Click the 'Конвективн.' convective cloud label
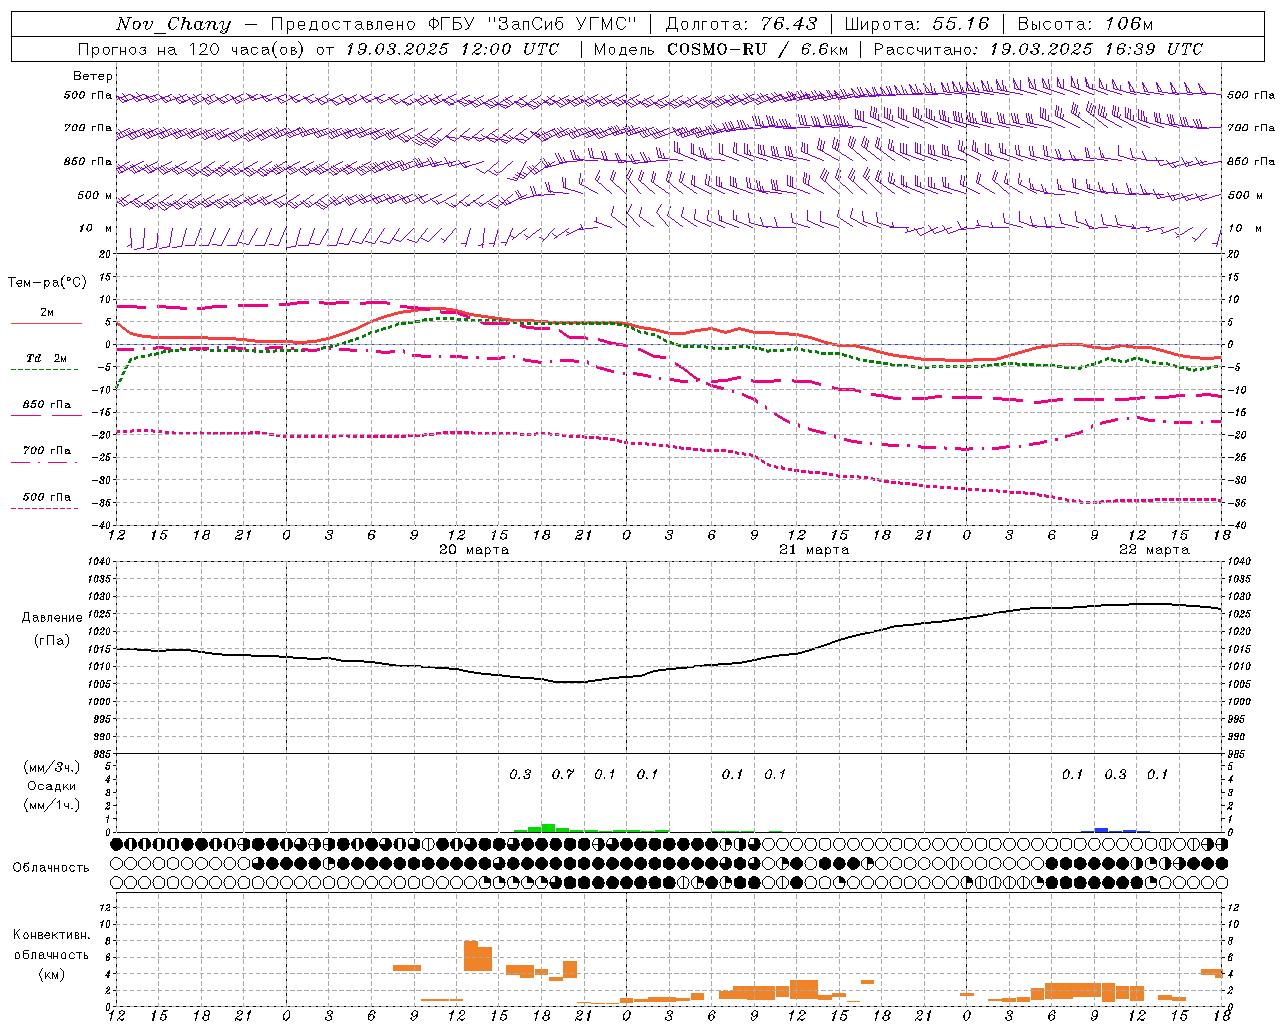Screen dimensions: 1280x1024 pos(52,935)
